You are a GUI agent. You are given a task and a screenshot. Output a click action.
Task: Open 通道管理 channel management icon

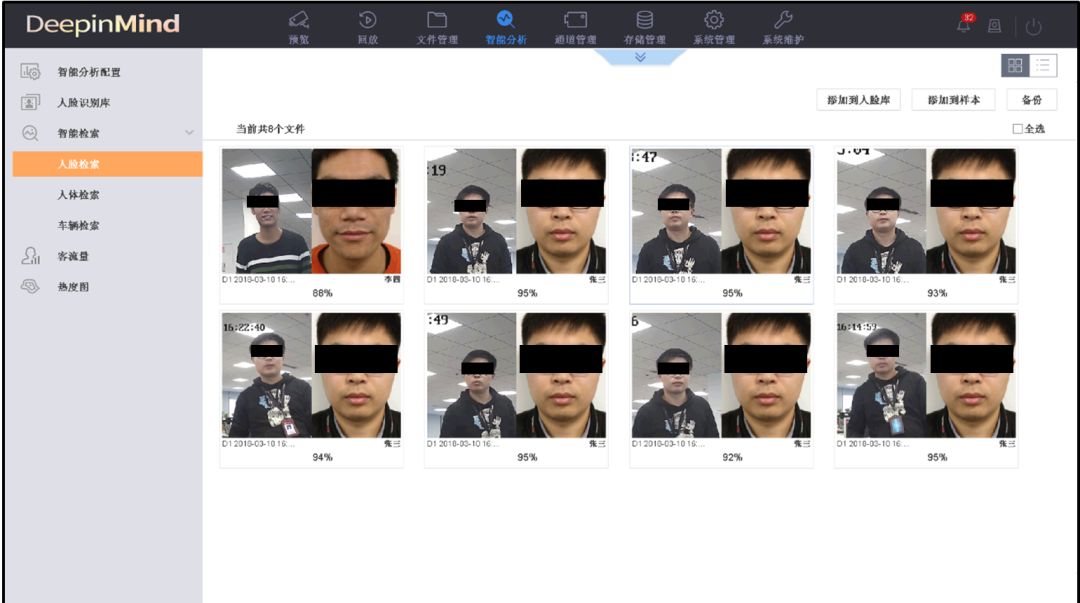[575, 20]
